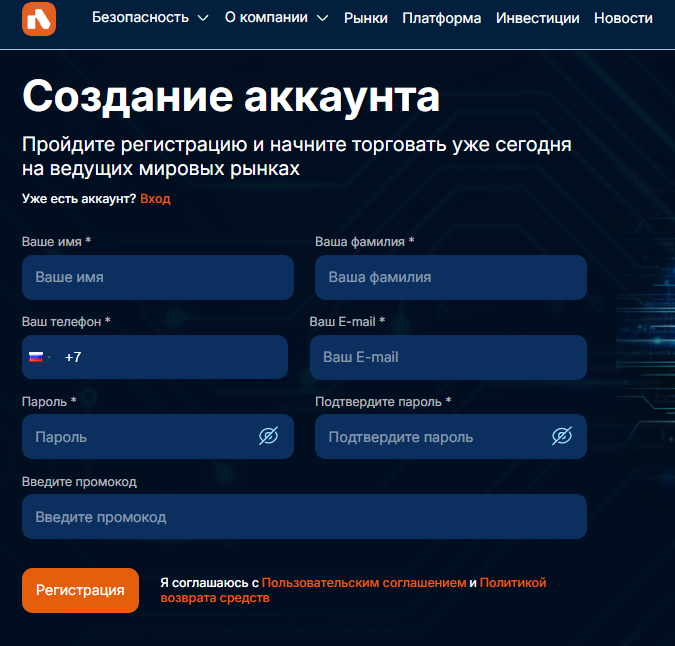Open the Пользовательским соглашением link

tap(364, 582)
